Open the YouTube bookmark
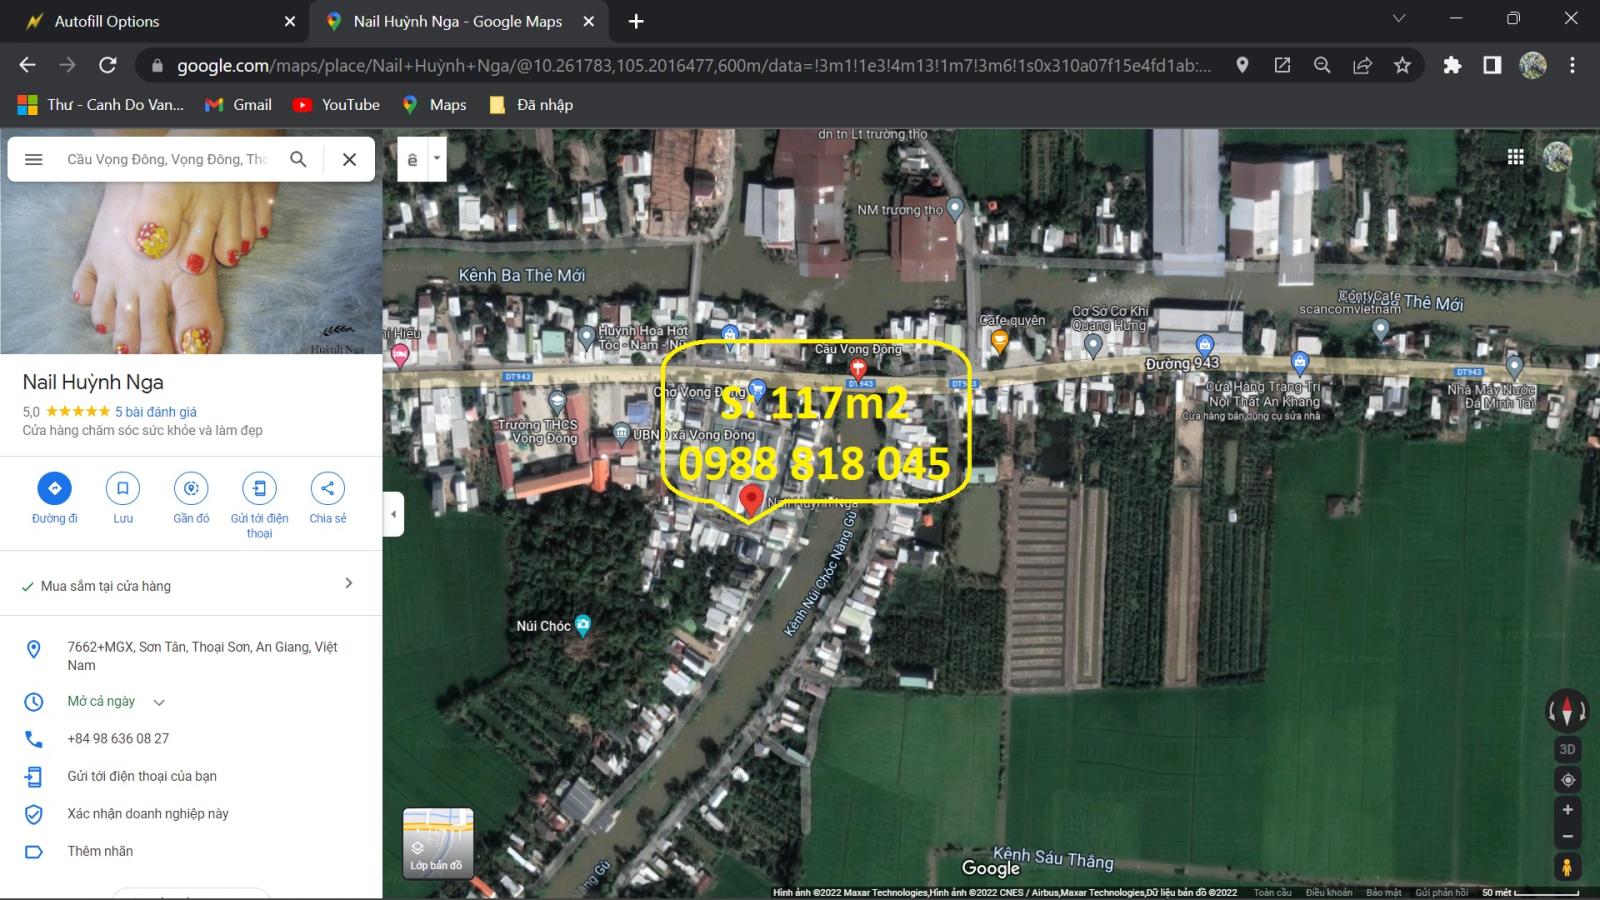This screenshot has width=1600, height=900. point(336,105)
